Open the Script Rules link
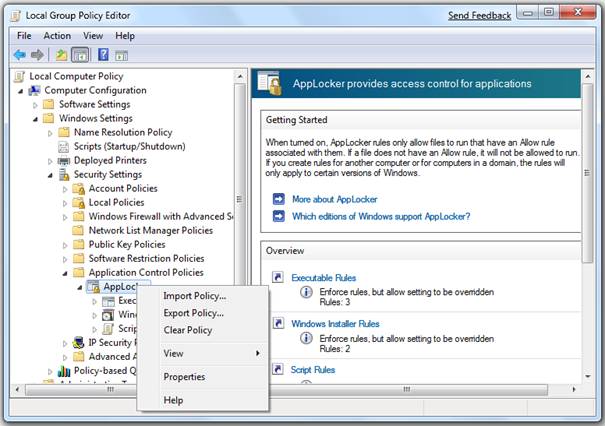The image size is (605, 426). point(313,369)
